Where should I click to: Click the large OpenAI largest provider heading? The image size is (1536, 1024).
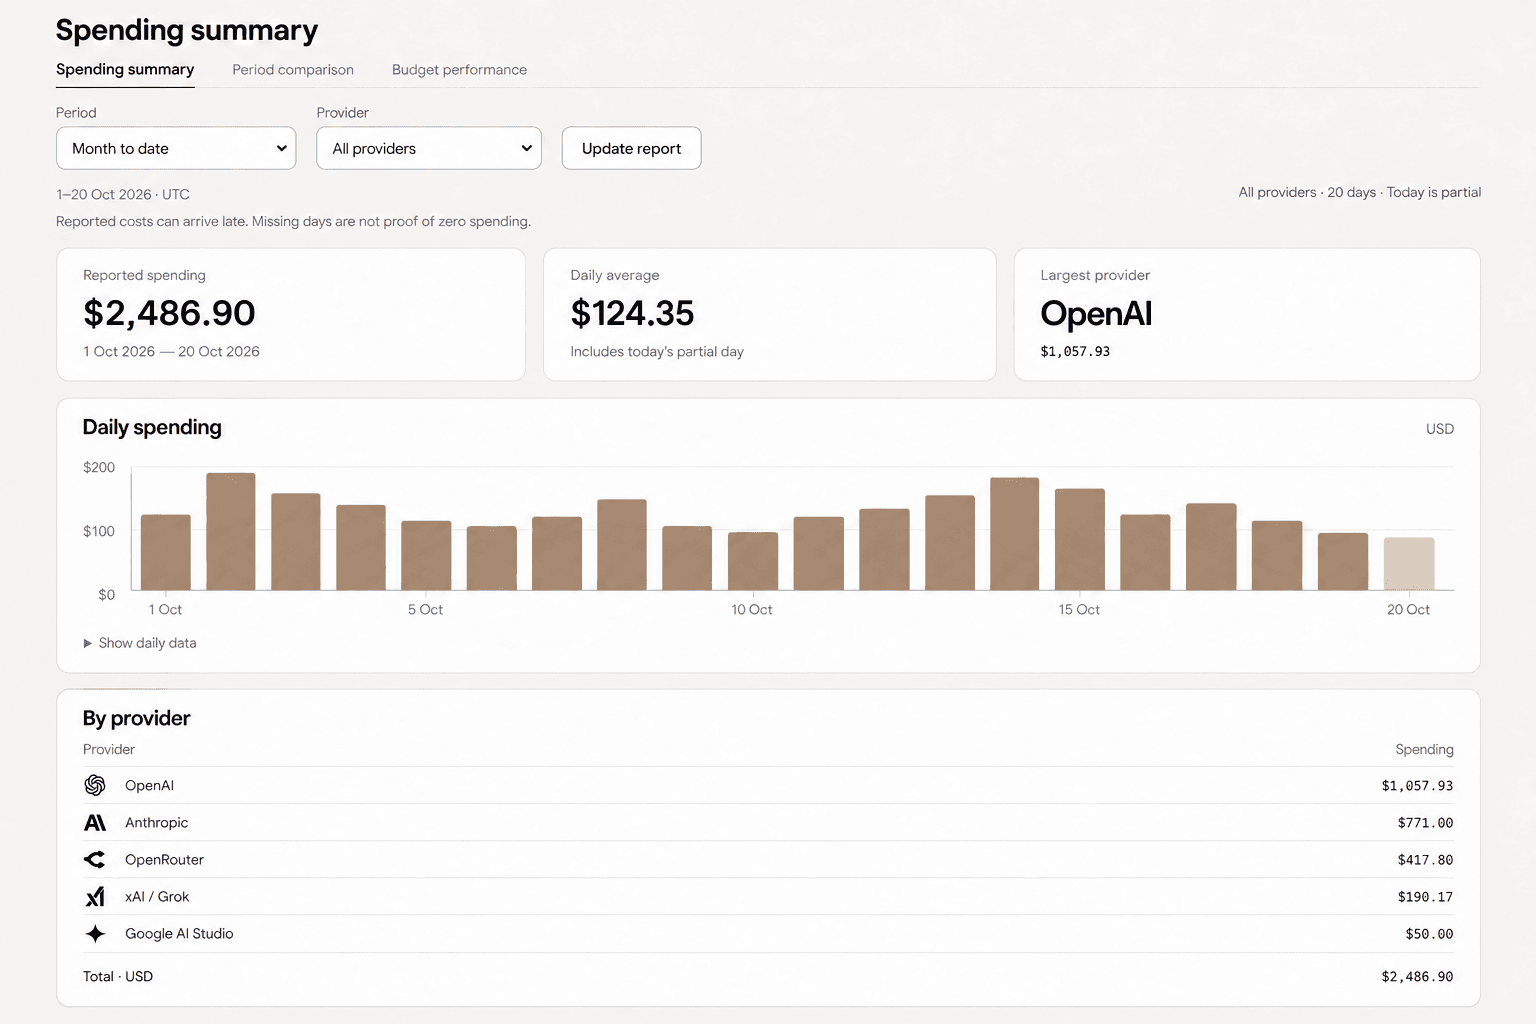[x=1096, y=314]
